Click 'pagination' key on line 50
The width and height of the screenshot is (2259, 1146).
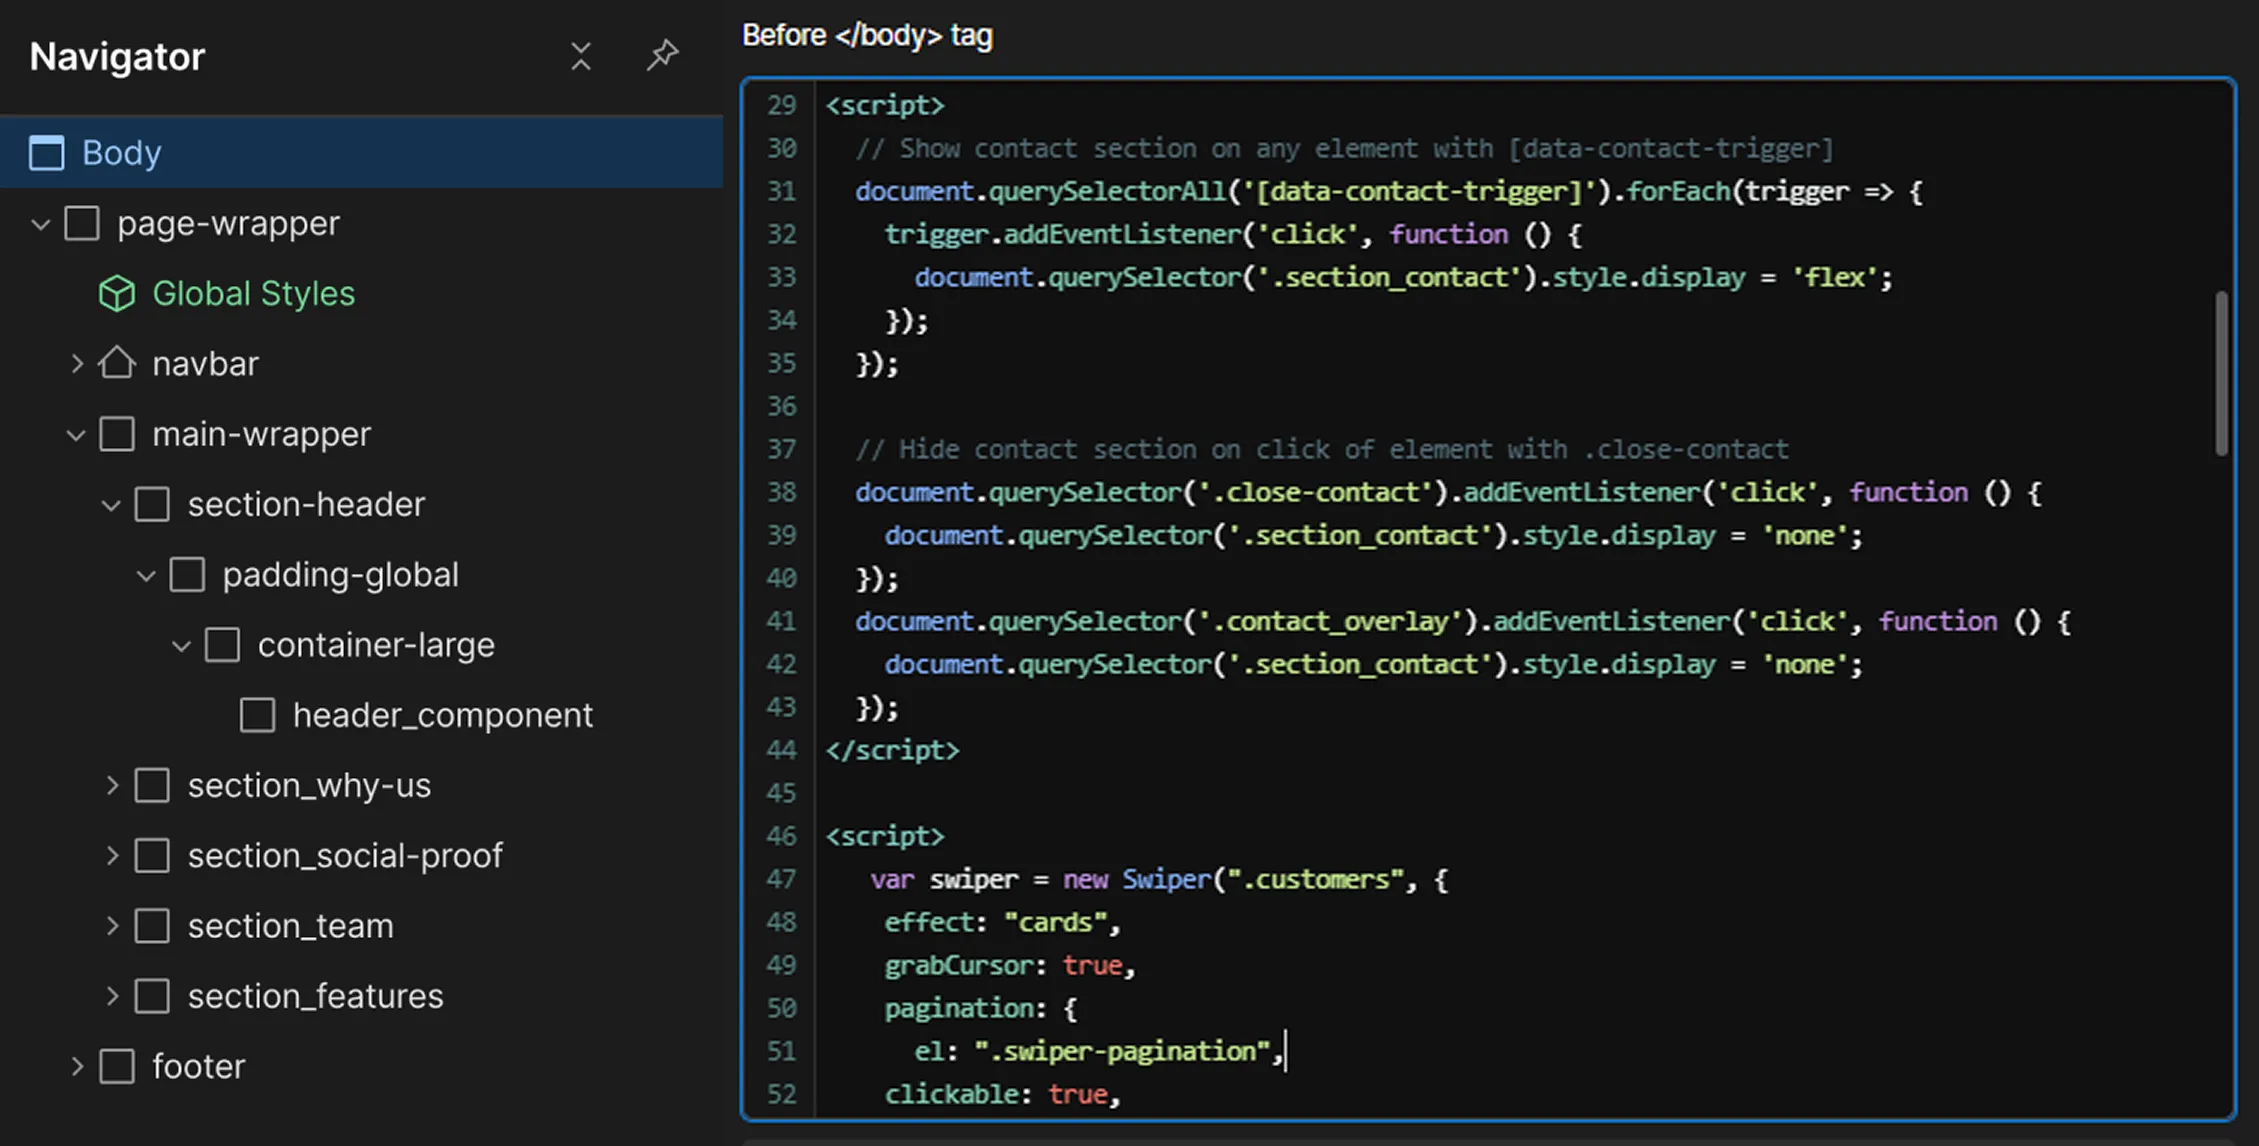coord(959,1008)
